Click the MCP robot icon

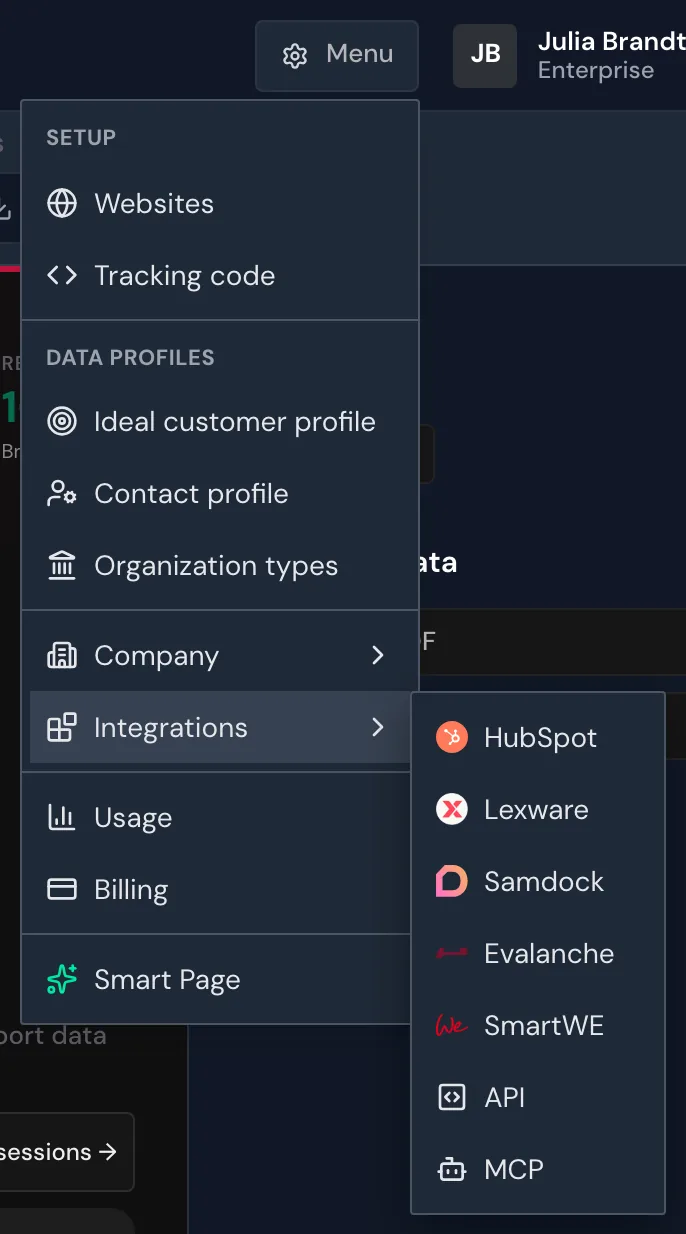pos(452,1169)
